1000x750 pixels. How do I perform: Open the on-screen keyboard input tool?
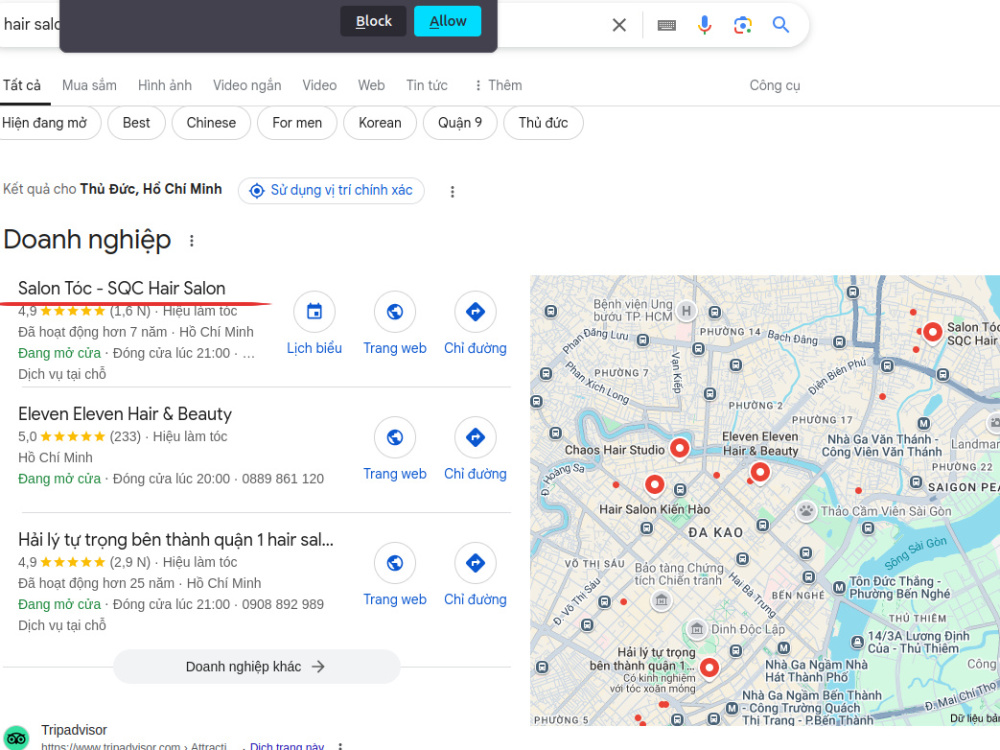tap(666, 26)
